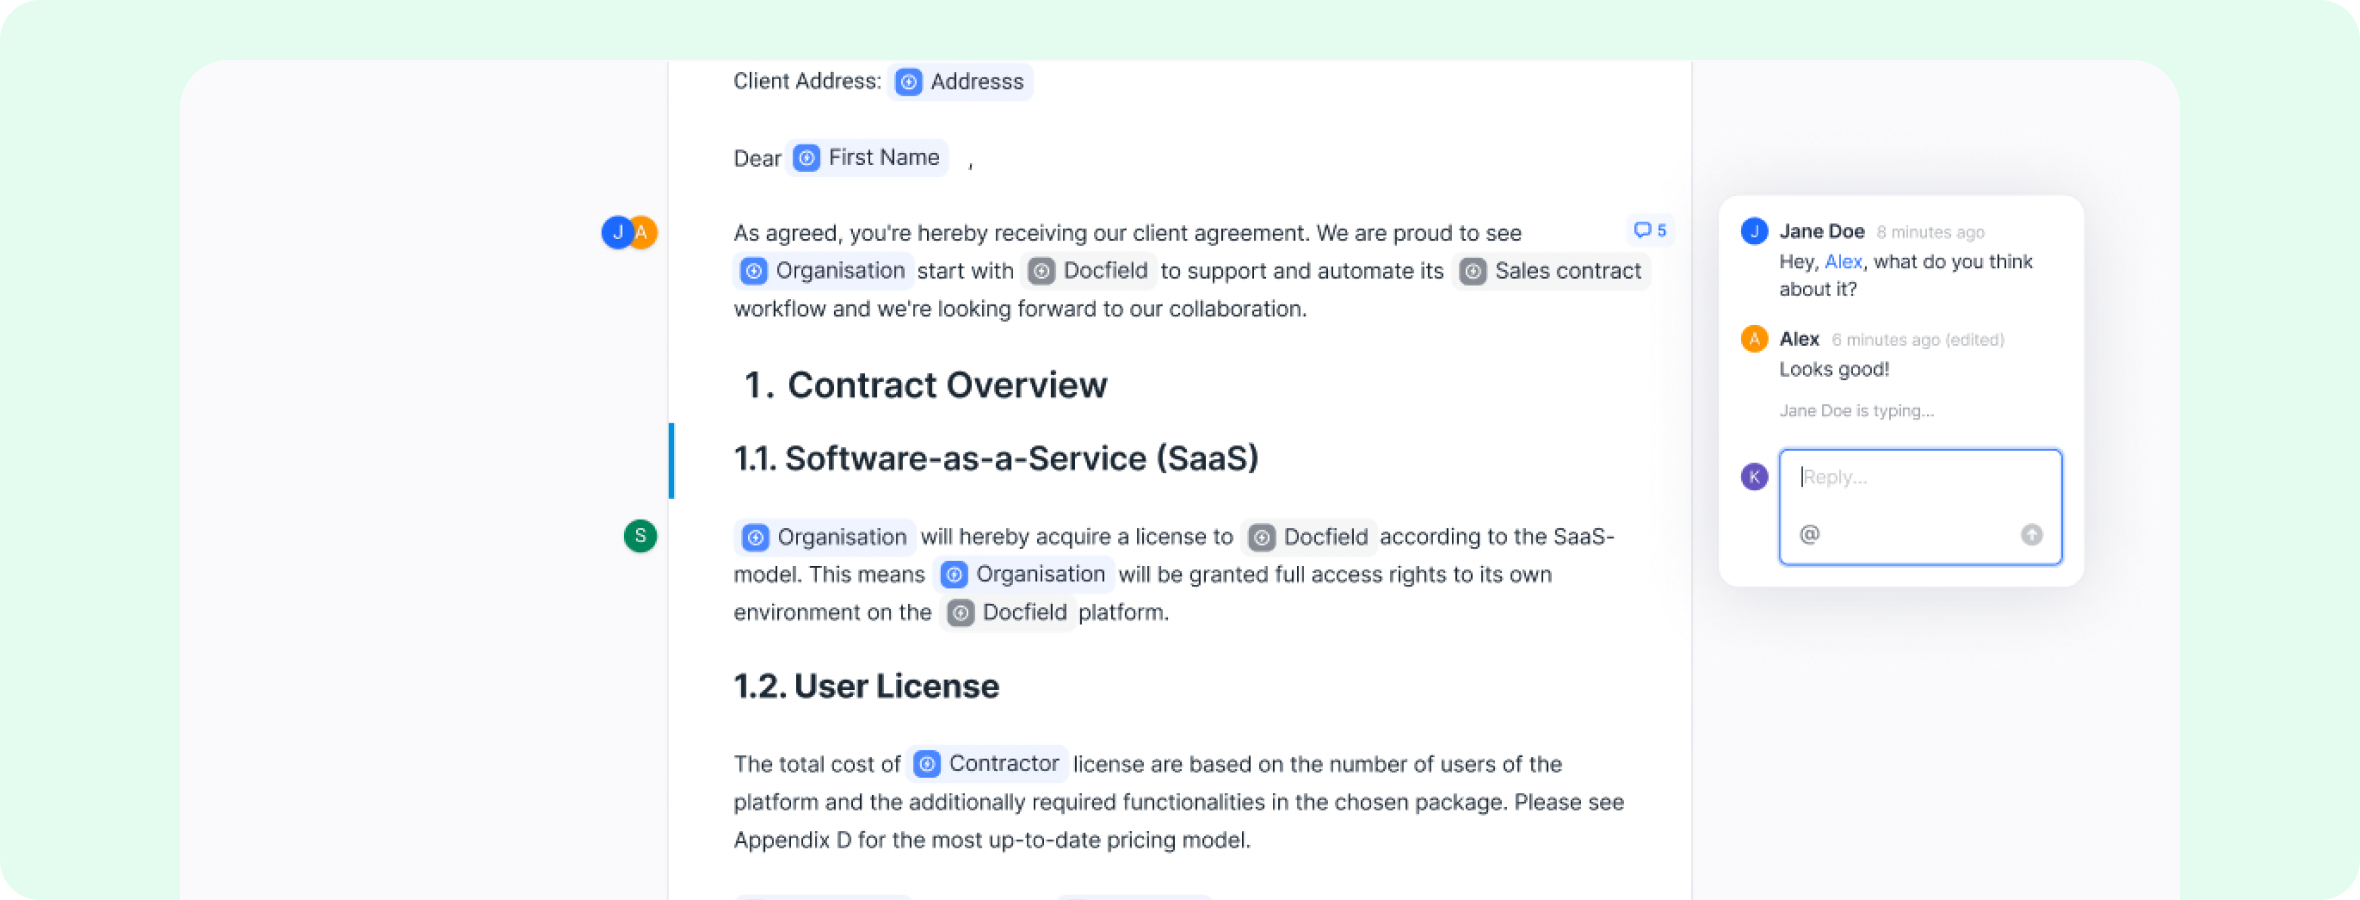Click the blue J collaborator avatar in margin
Viewport: 2360px width, 900px height.
[x=616, y=232]
